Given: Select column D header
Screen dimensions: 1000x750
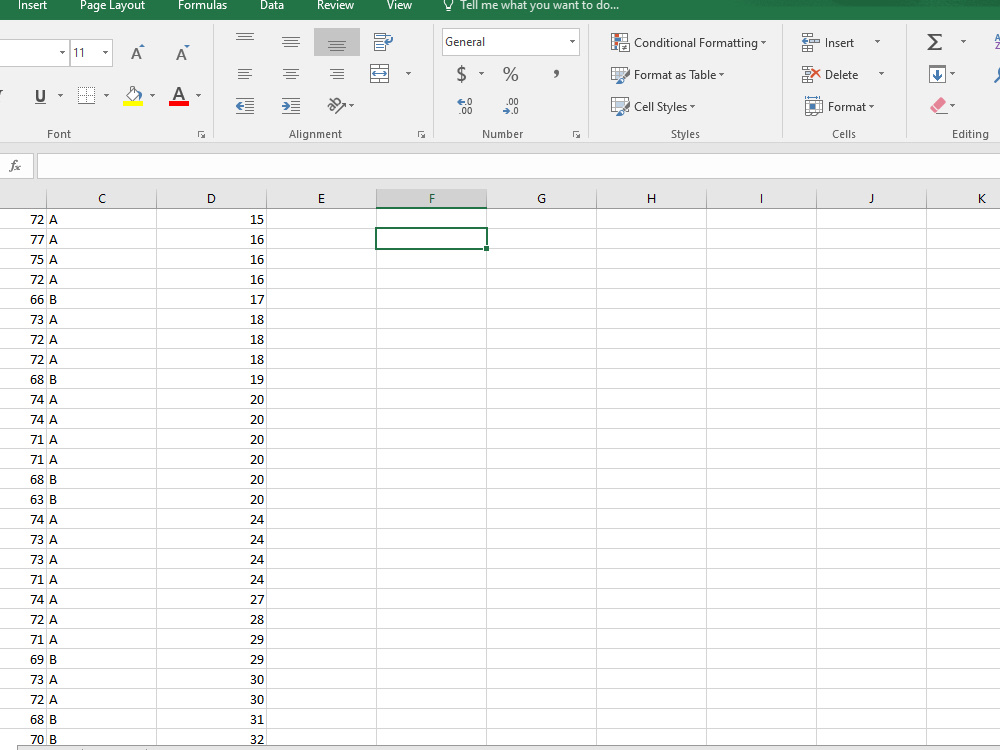Looking at the screenshot, I should click(211, 198).
